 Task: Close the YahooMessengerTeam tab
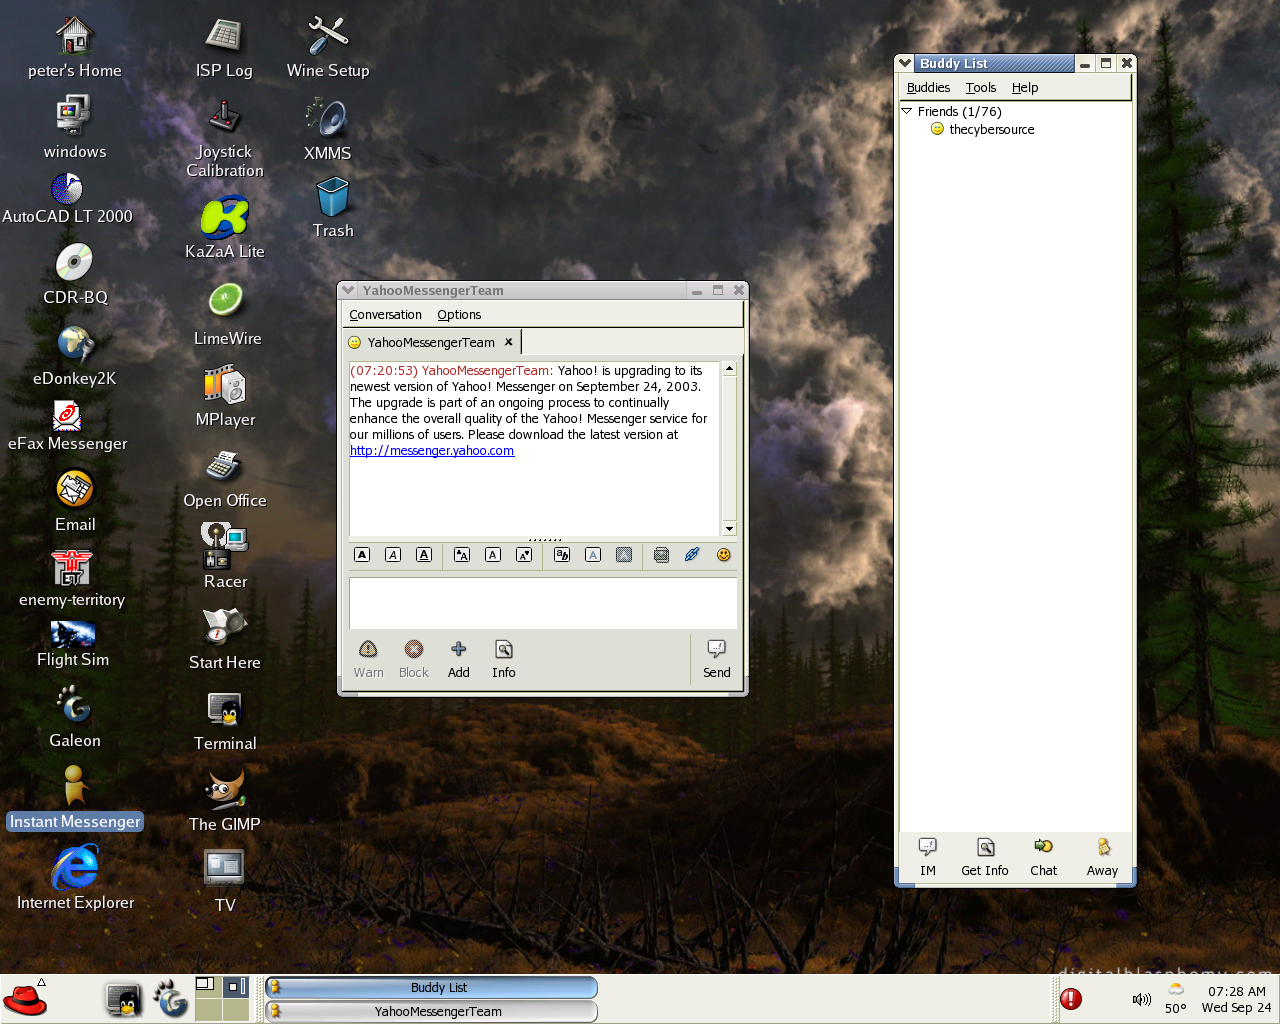(508, 342)
